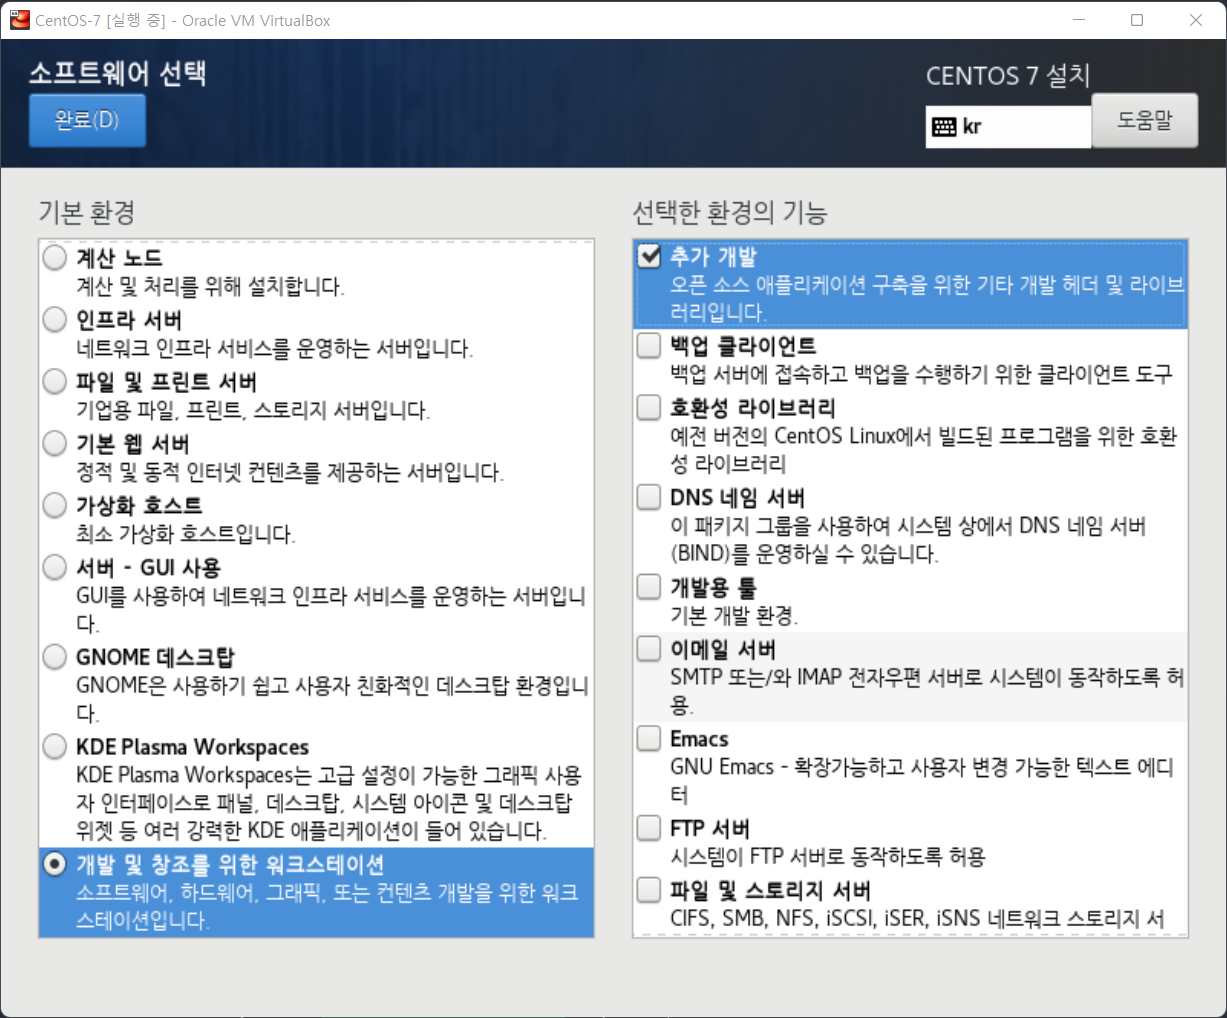Viewport: 1227px width, 1018px height.
Task: Click the 완료(D) done button
Action: [87, 120]
